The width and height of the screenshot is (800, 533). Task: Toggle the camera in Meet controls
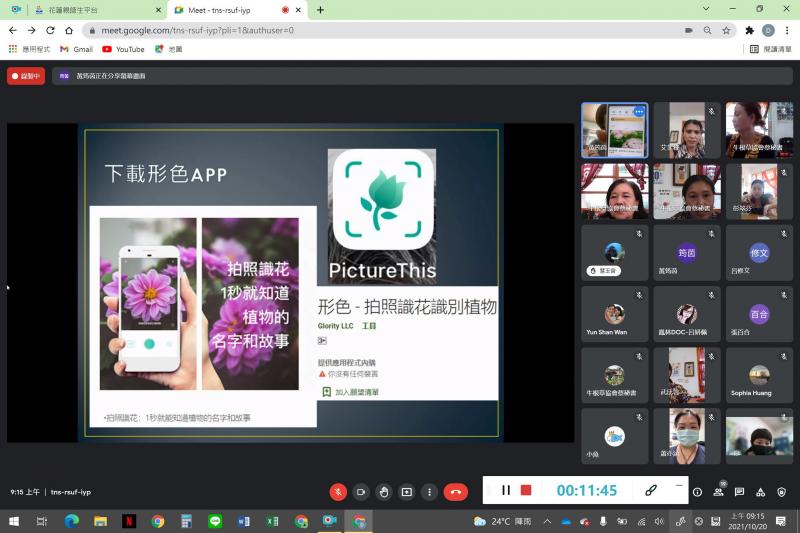click(361, 492)
